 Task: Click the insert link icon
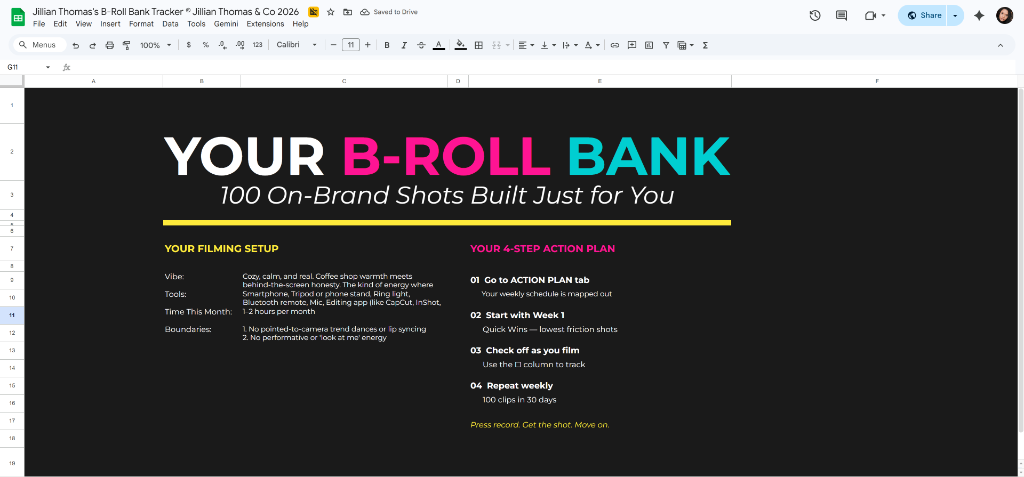615,45
